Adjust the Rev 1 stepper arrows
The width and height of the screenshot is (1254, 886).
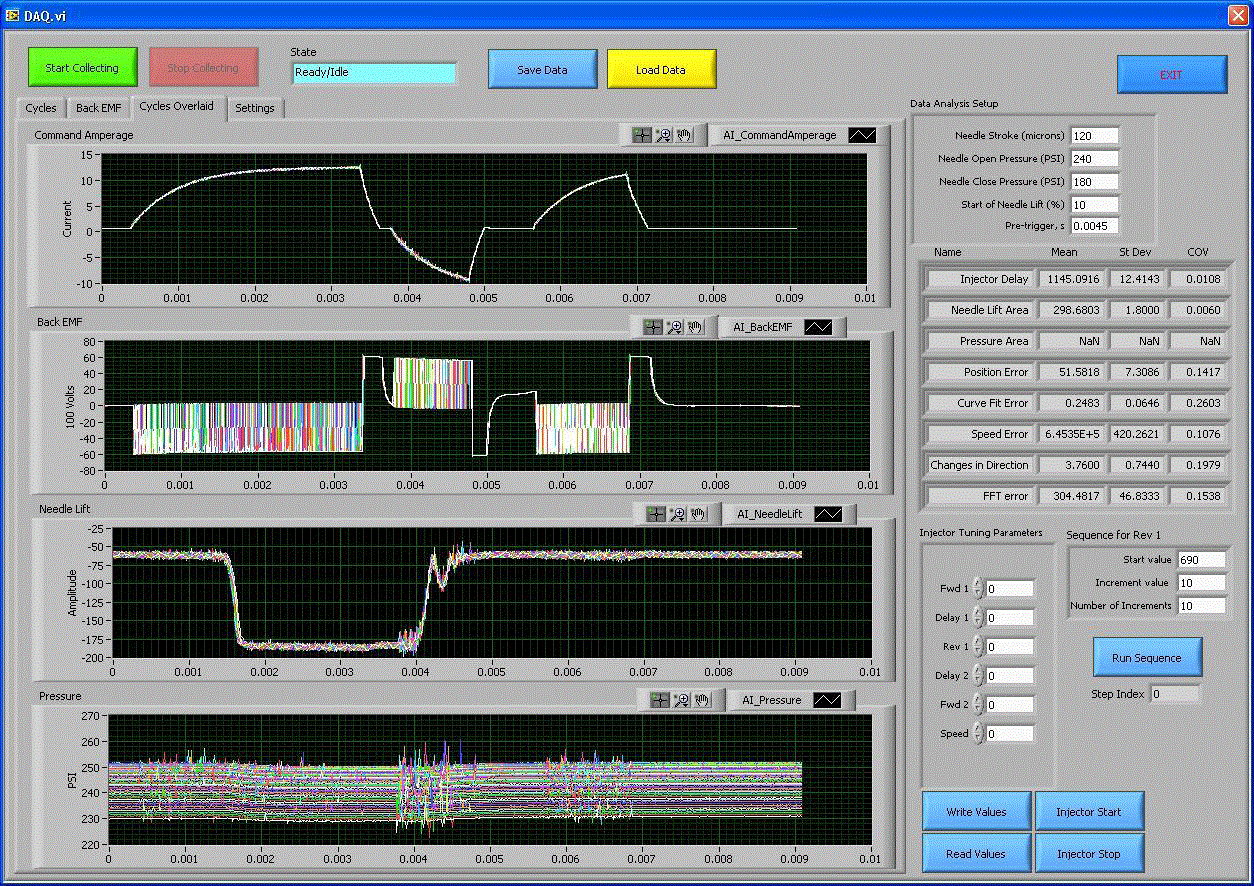(978, 647)
